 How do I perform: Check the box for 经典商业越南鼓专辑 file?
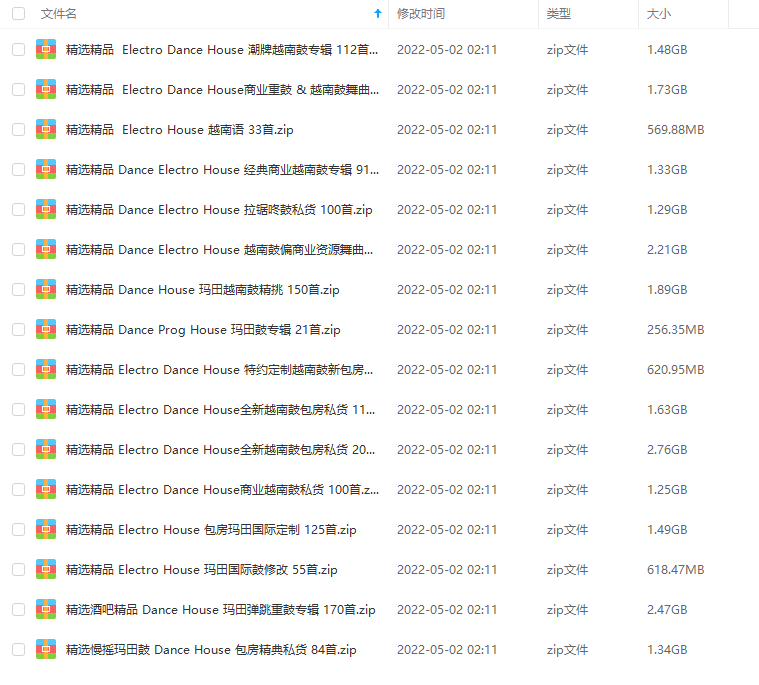18,169
